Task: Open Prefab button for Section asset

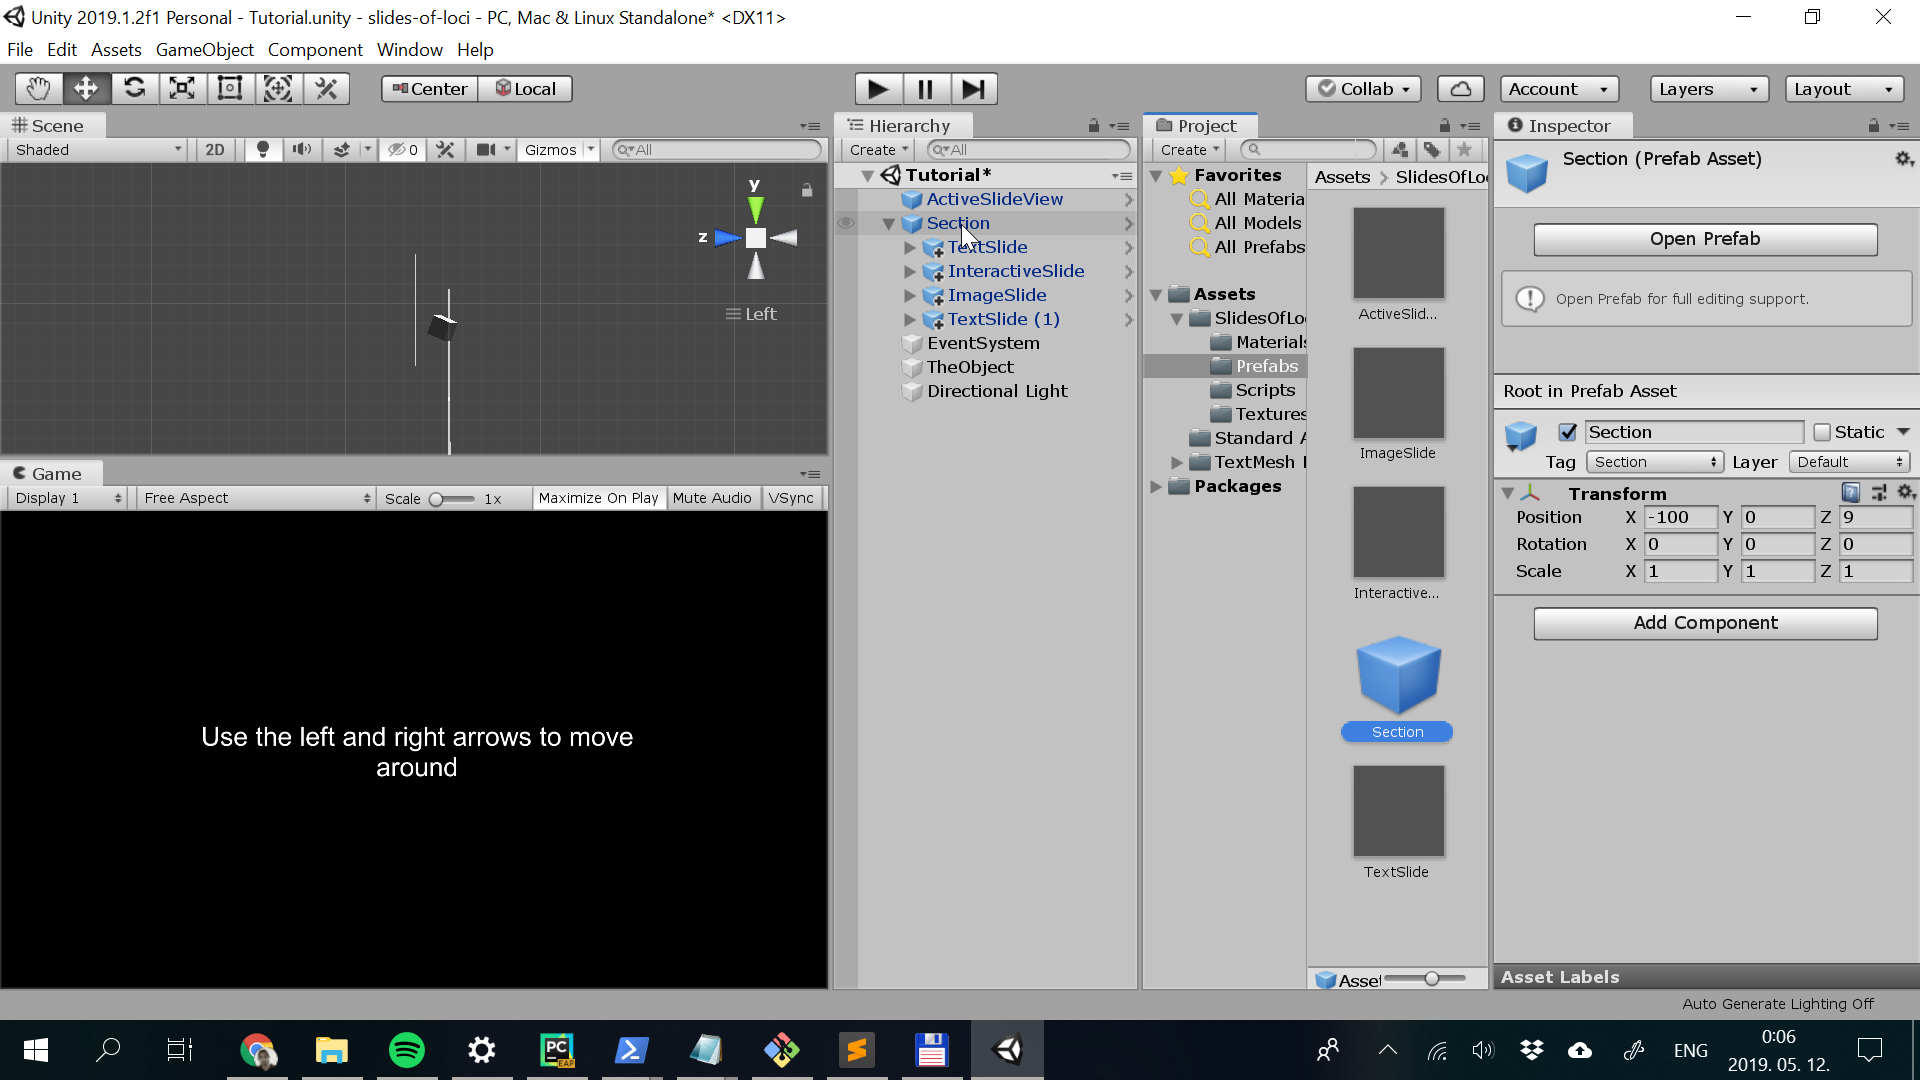Action: (1705, 239)
